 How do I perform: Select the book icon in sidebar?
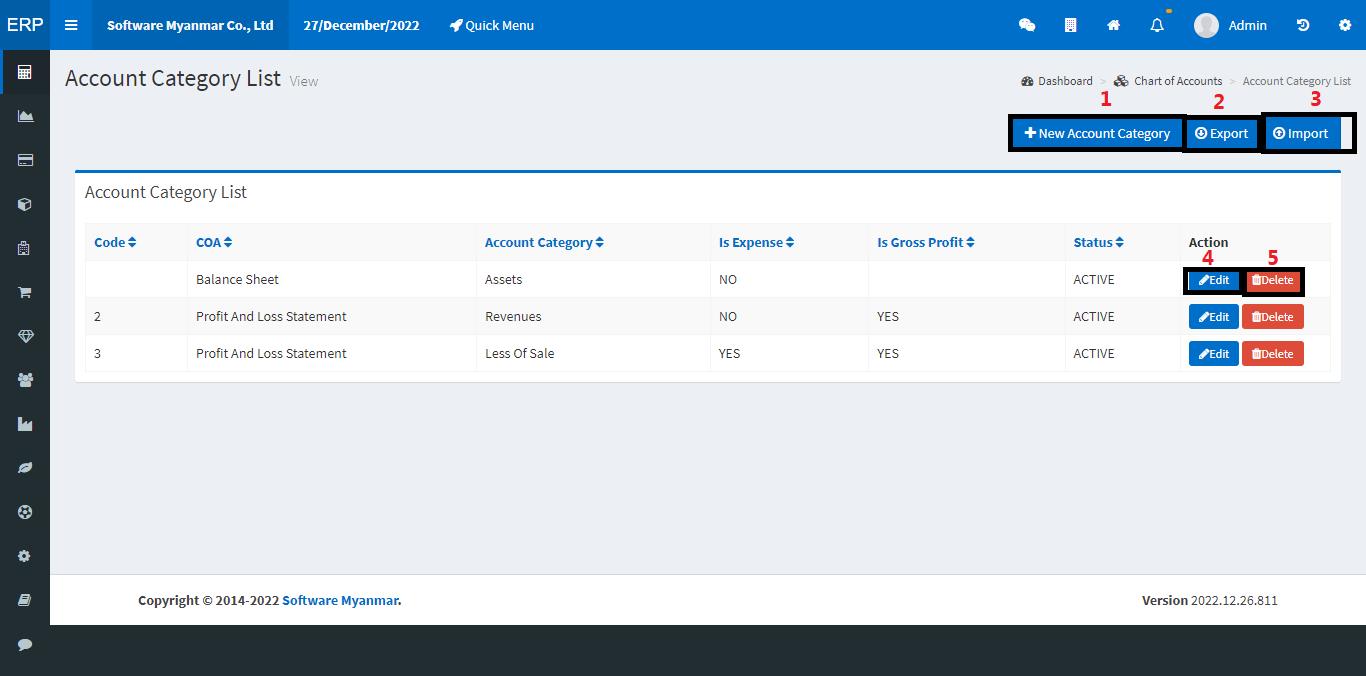tap(25, 600)
